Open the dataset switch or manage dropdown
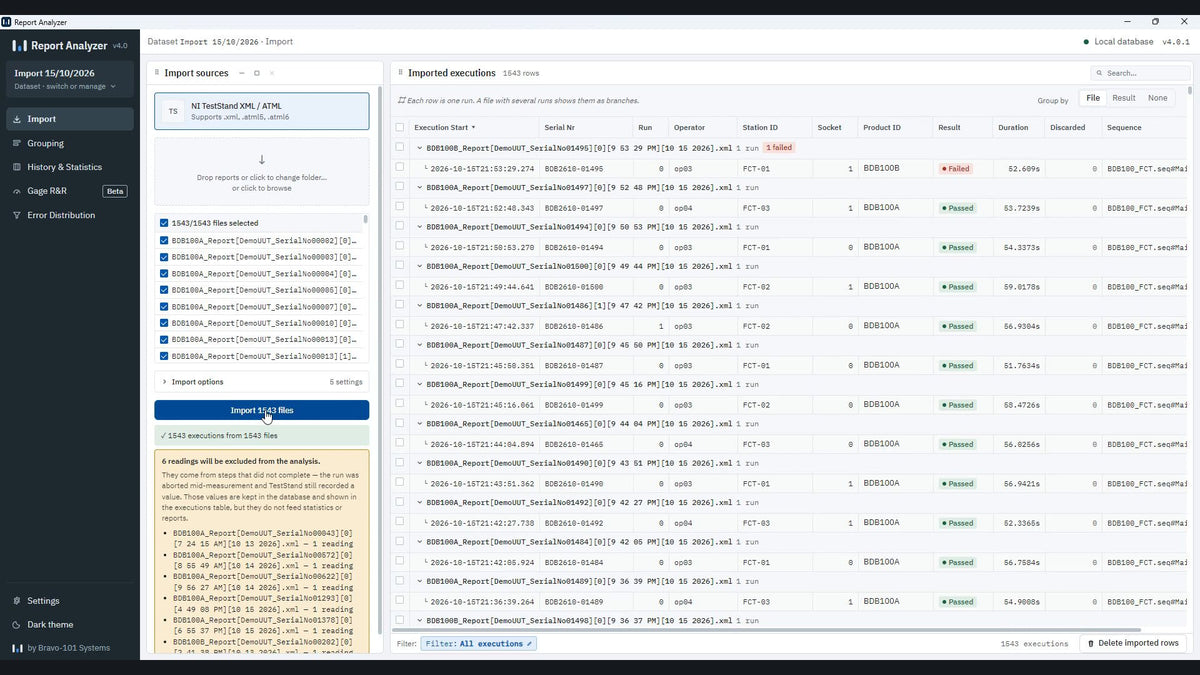Screen dimensions: 1200x675 (70, 79)
